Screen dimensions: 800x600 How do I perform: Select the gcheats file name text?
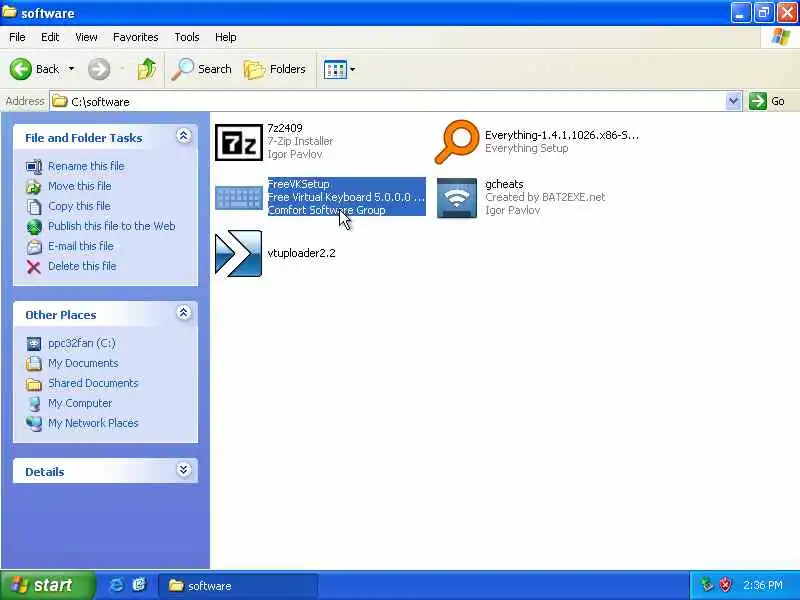[x=504, y=184]
